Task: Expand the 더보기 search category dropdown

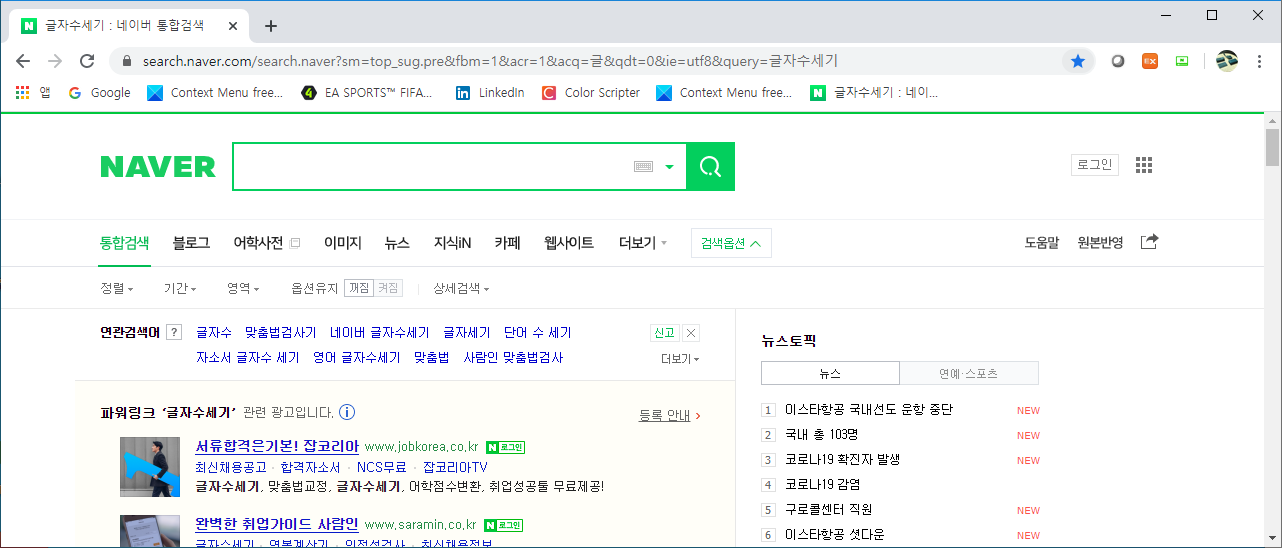Action: tap(643, 243)
